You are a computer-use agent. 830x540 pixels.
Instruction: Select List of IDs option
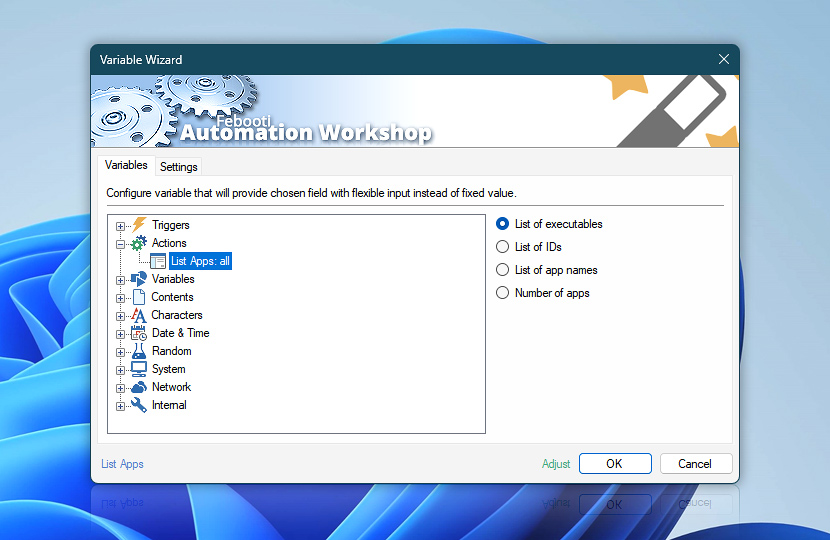[528, 247]
